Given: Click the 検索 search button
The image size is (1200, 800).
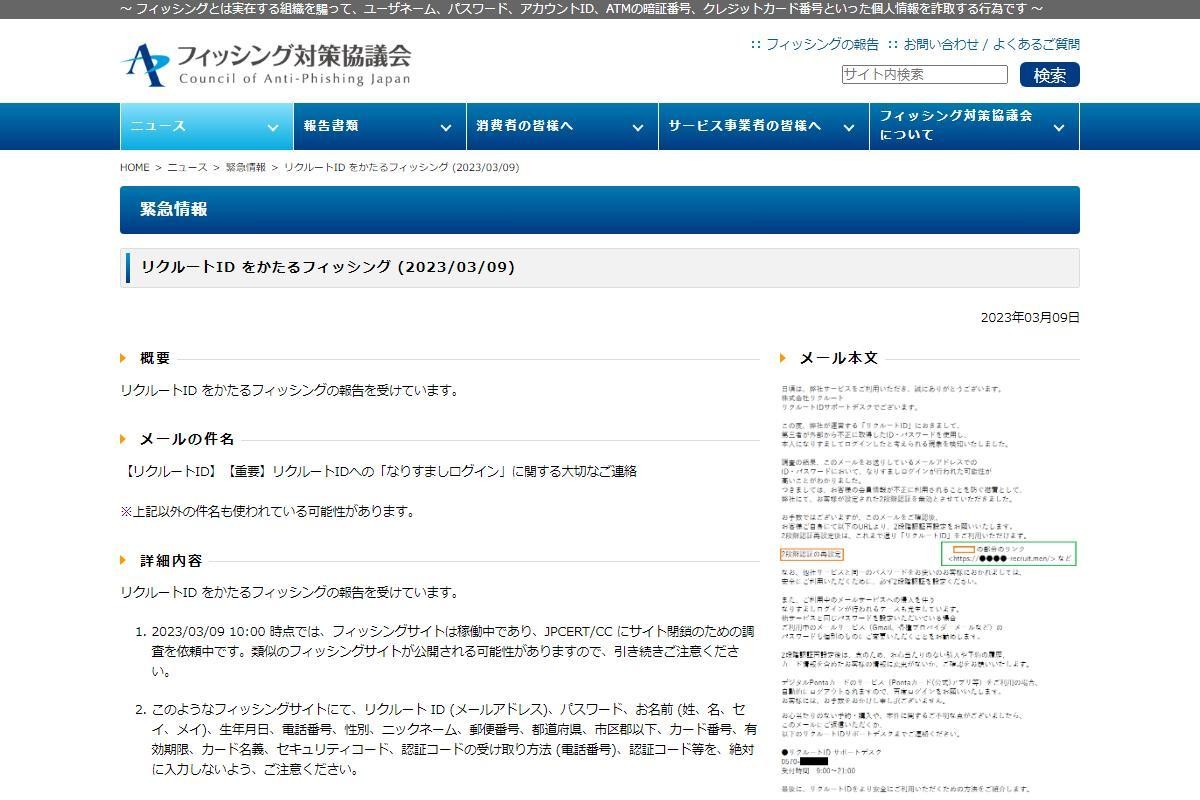Looking at the screenshot, I should [x=1050, y=75].
